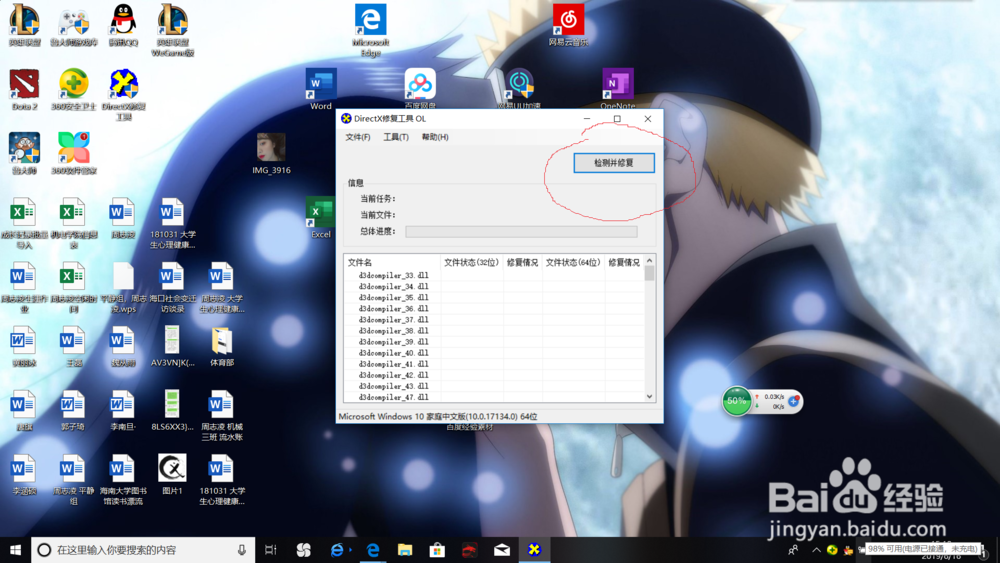Click the DirectX repair tool title bar icon
This screenshot has width=1000, height=563.
click(x=346, y=119)
